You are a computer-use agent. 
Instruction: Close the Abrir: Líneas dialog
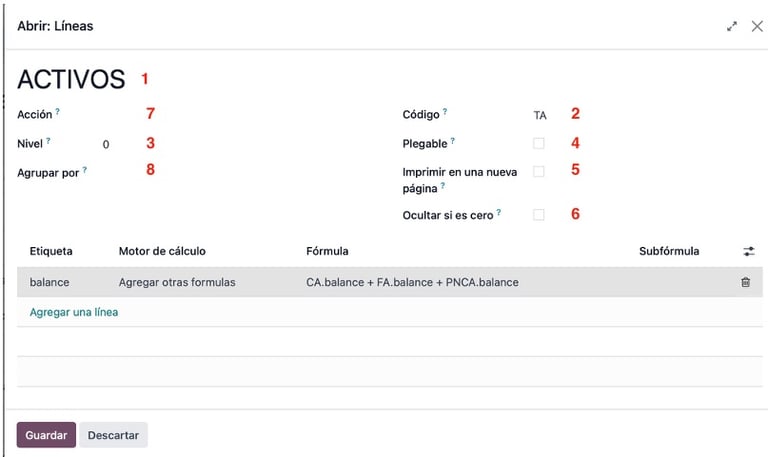pyautogui.click(x=757, y=26)
